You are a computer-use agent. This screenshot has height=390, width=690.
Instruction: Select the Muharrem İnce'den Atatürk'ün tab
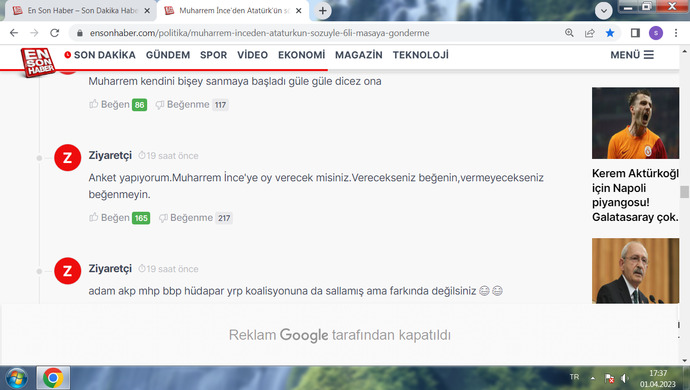tap(233, 11)
